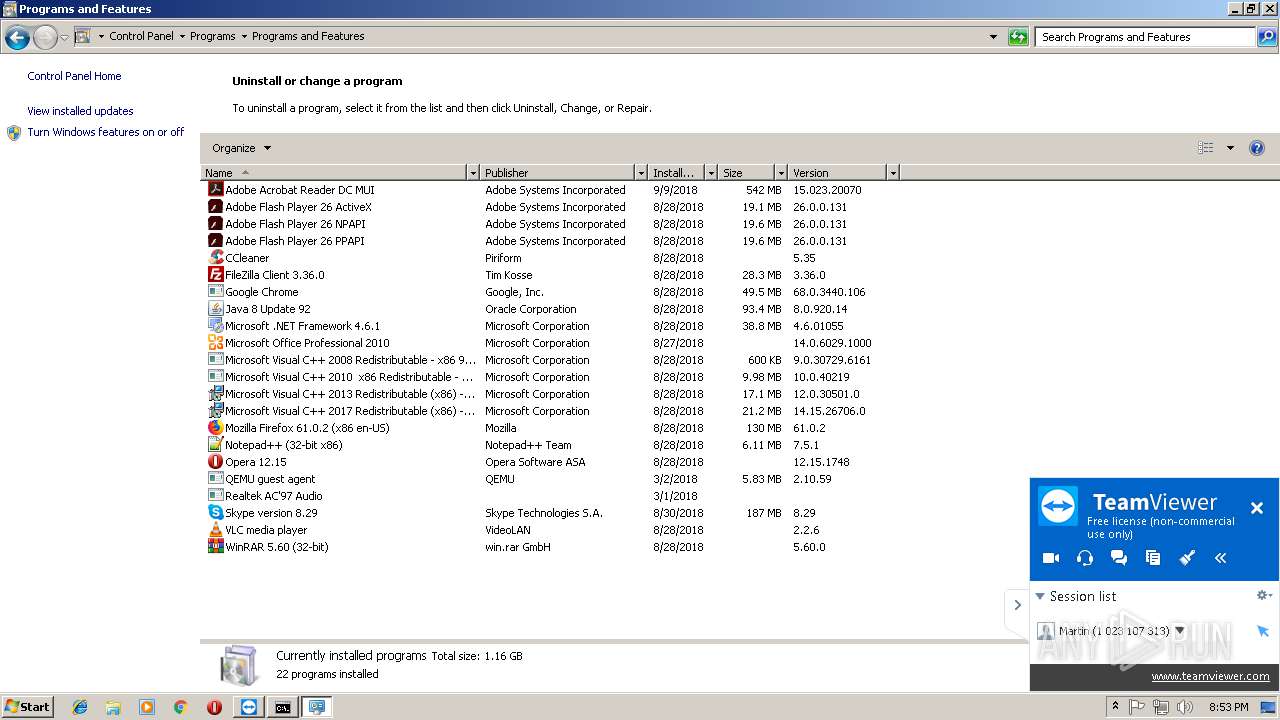Viewport: 1280px width, 720px height.
Task: Sort list by the Name column header
Action: (x=334, y=173)
